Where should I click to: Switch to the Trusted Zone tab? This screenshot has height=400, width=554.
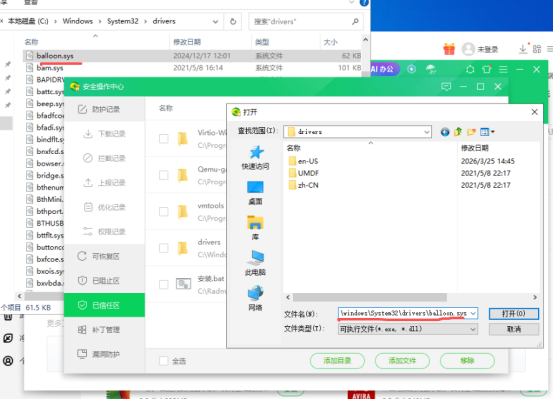(105, 305)
